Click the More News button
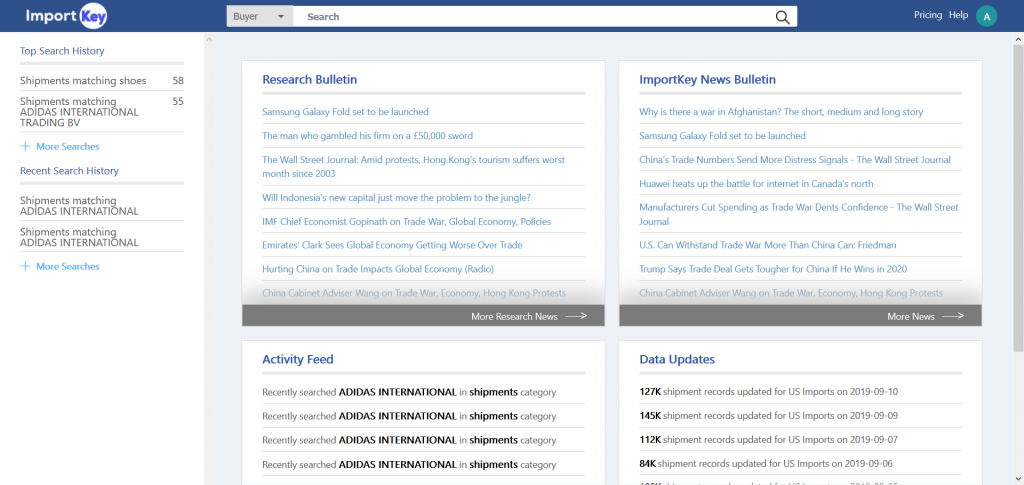Screen dimensions: 1024x485 tap(801, 316)
